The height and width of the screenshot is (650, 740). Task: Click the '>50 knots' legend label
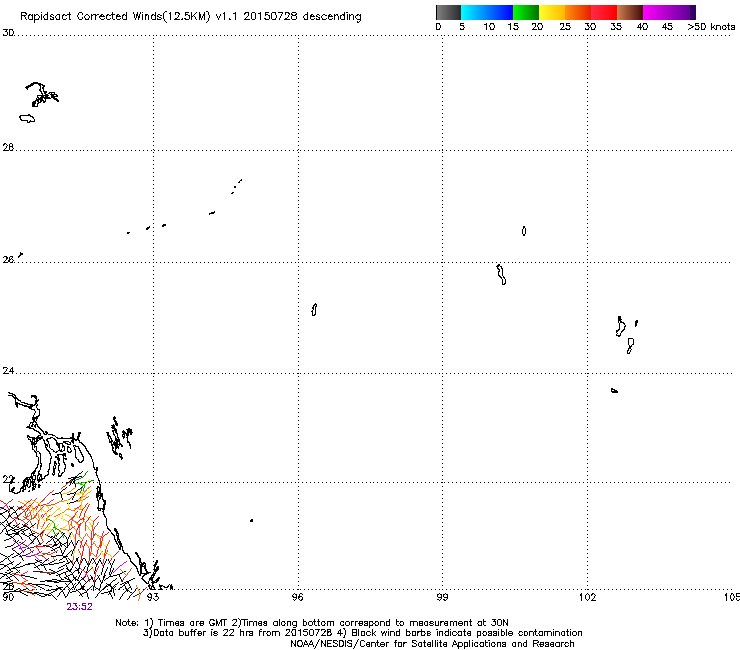[x=711, y=27]
